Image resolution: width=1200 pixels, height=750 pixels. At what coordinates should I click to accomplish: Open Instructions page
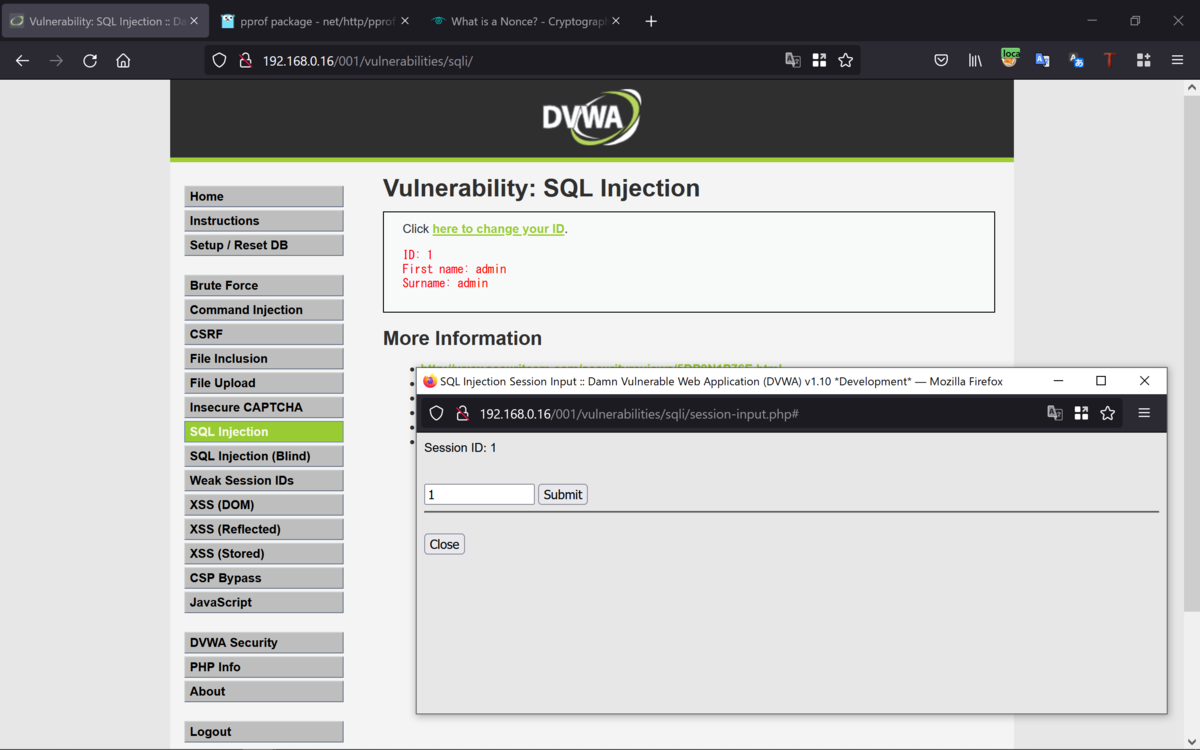tap(264, 221)
